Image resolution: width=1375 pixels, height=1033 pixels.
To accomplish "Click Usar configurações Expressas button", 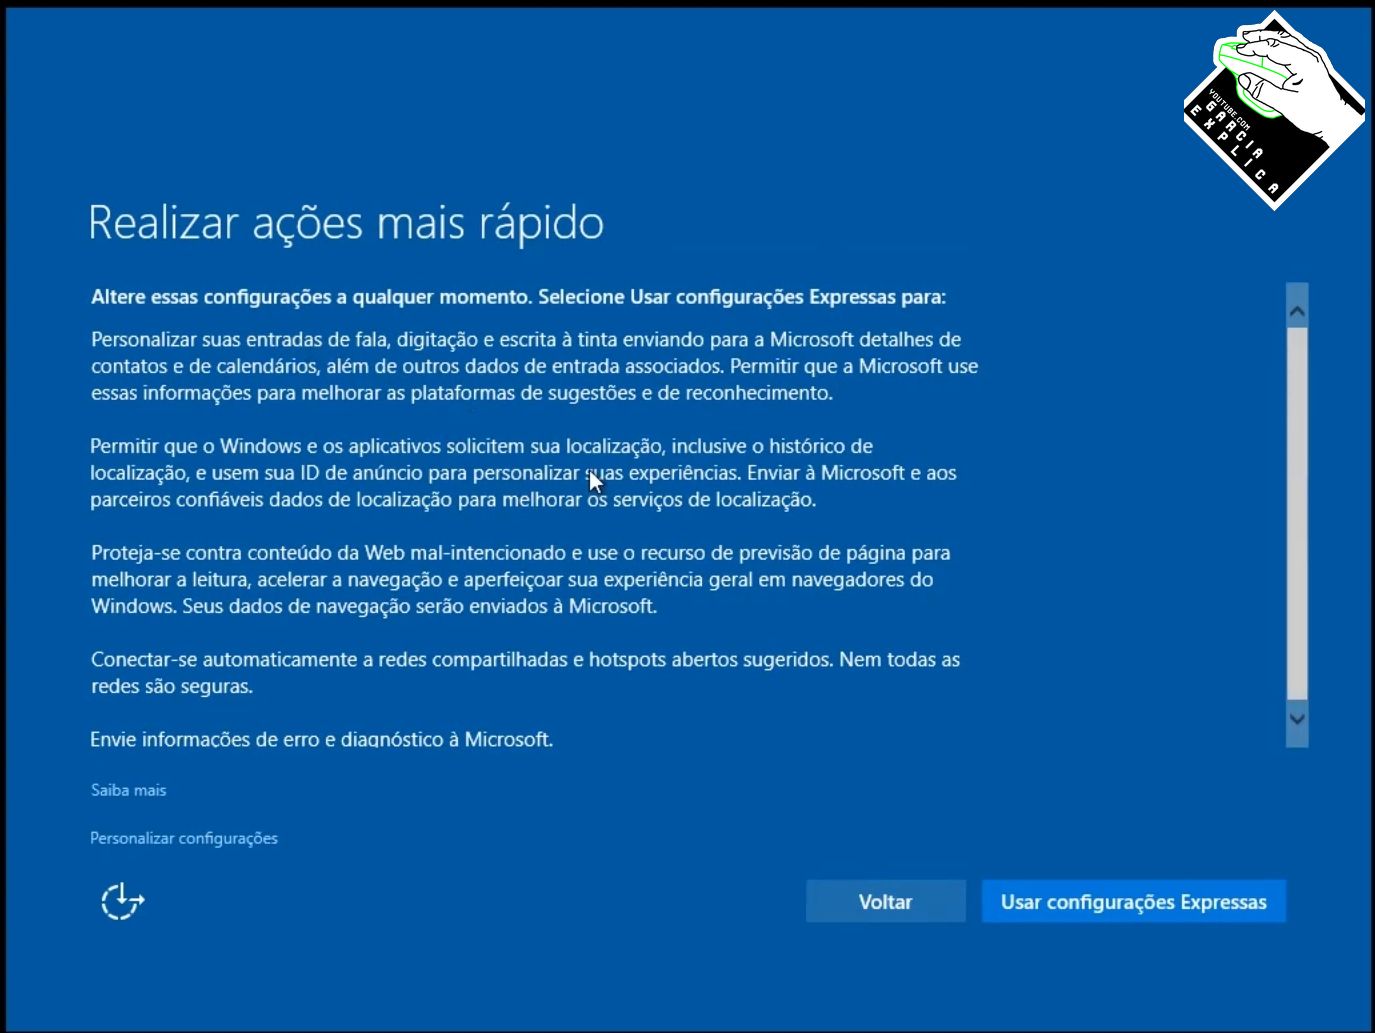I will tap(1133, 901).
